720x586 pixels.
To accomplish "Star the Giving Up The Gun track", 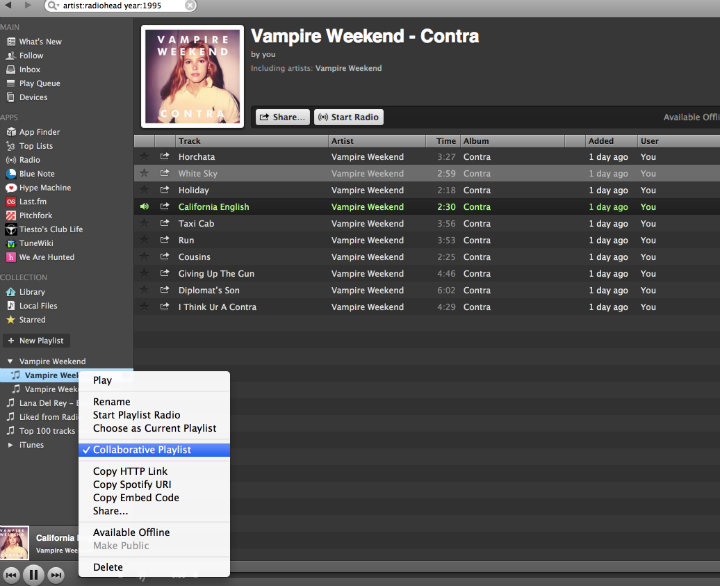I will coord(144,273).
